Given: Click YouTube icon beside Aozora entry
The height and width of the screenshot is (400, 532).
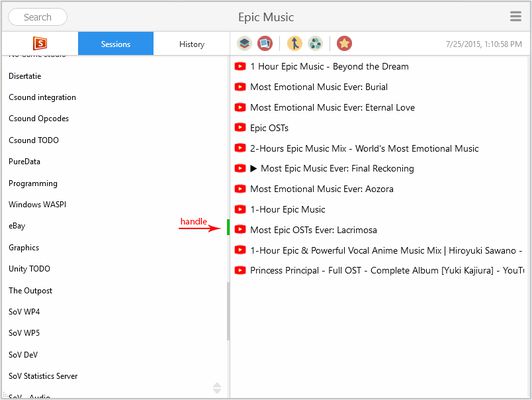Looking at the screenshot, I should 240,189.
